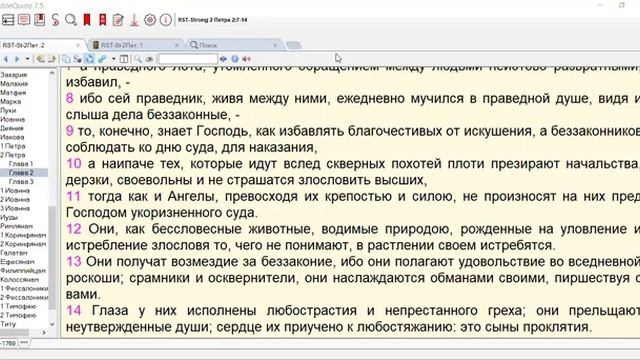
Task: Click the bottom tab ending in 1789
Action: pyautogui.click(x=8, y=344)
